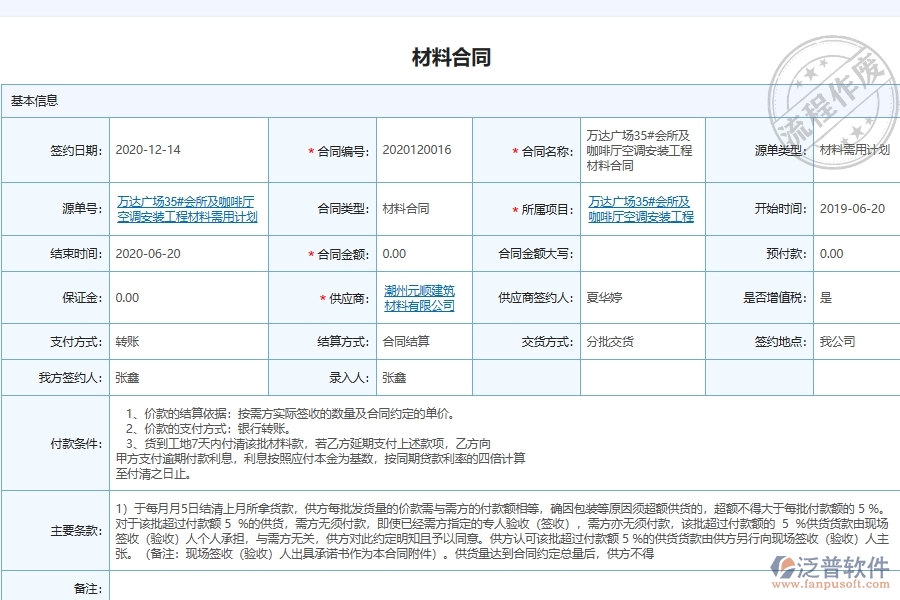Click the 供应商签约人 name 夏华婷
The width and height of the screenshot is (900, 600).
point(603,297)
